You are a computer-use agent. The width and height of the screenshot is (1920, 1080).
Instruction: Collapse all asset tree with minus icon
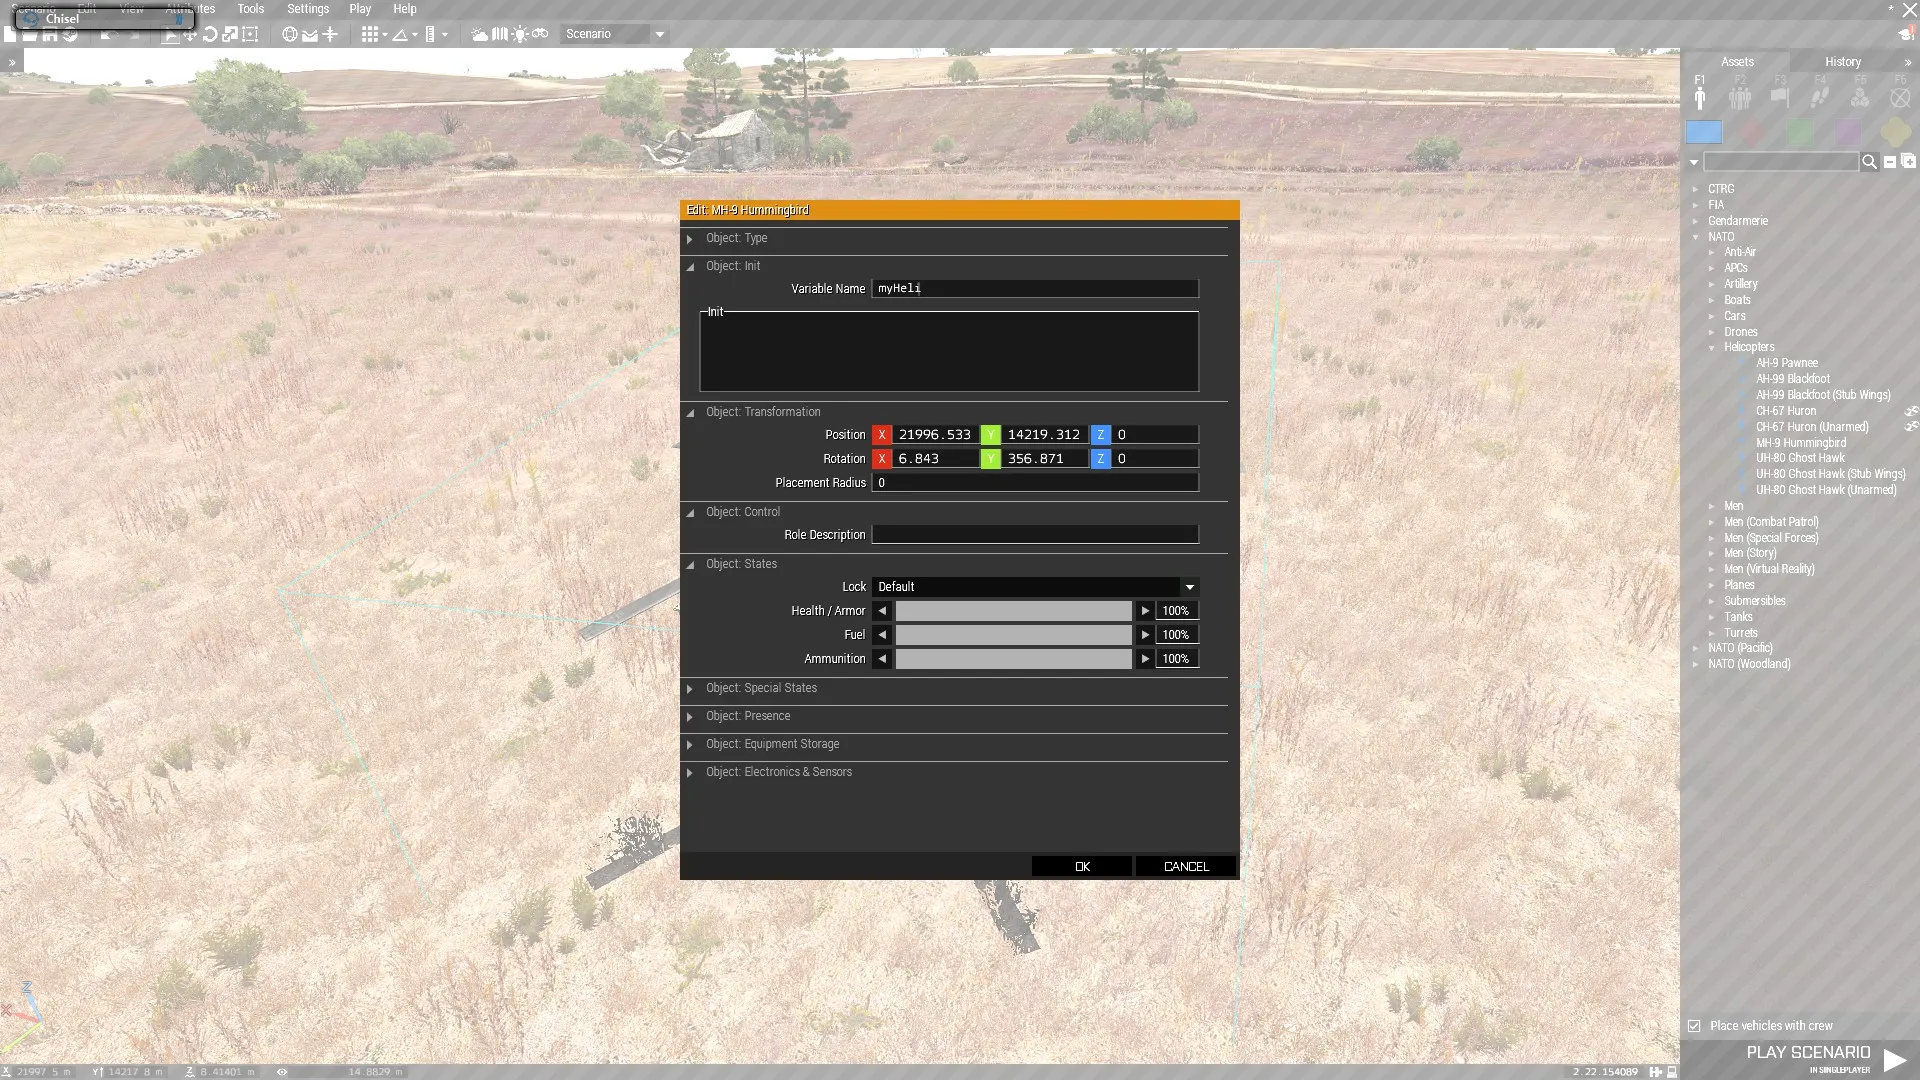[x=1890, y=162]
